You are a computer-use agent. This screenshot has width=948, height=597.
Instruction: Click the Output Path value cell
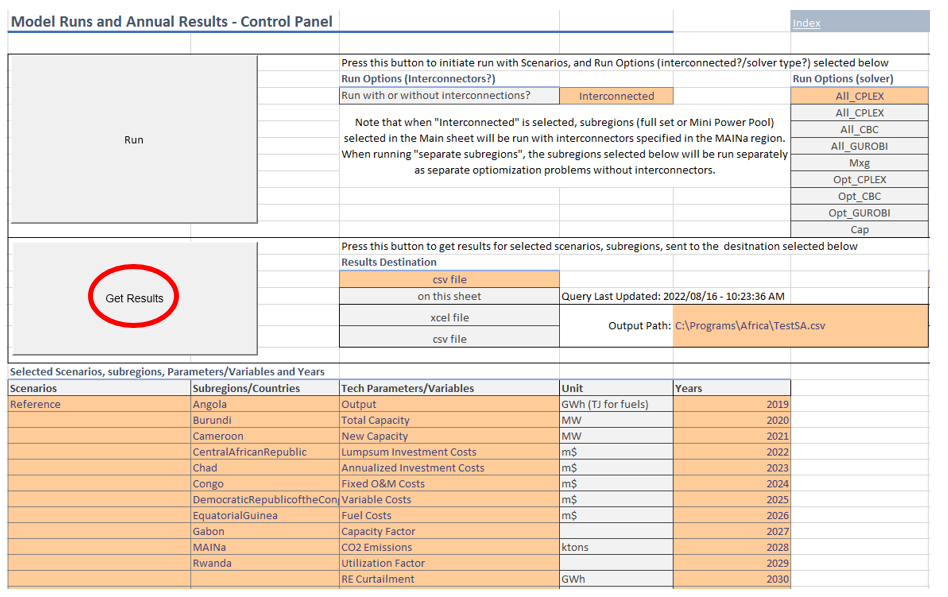pyautogui.click(x=800, y=325)
